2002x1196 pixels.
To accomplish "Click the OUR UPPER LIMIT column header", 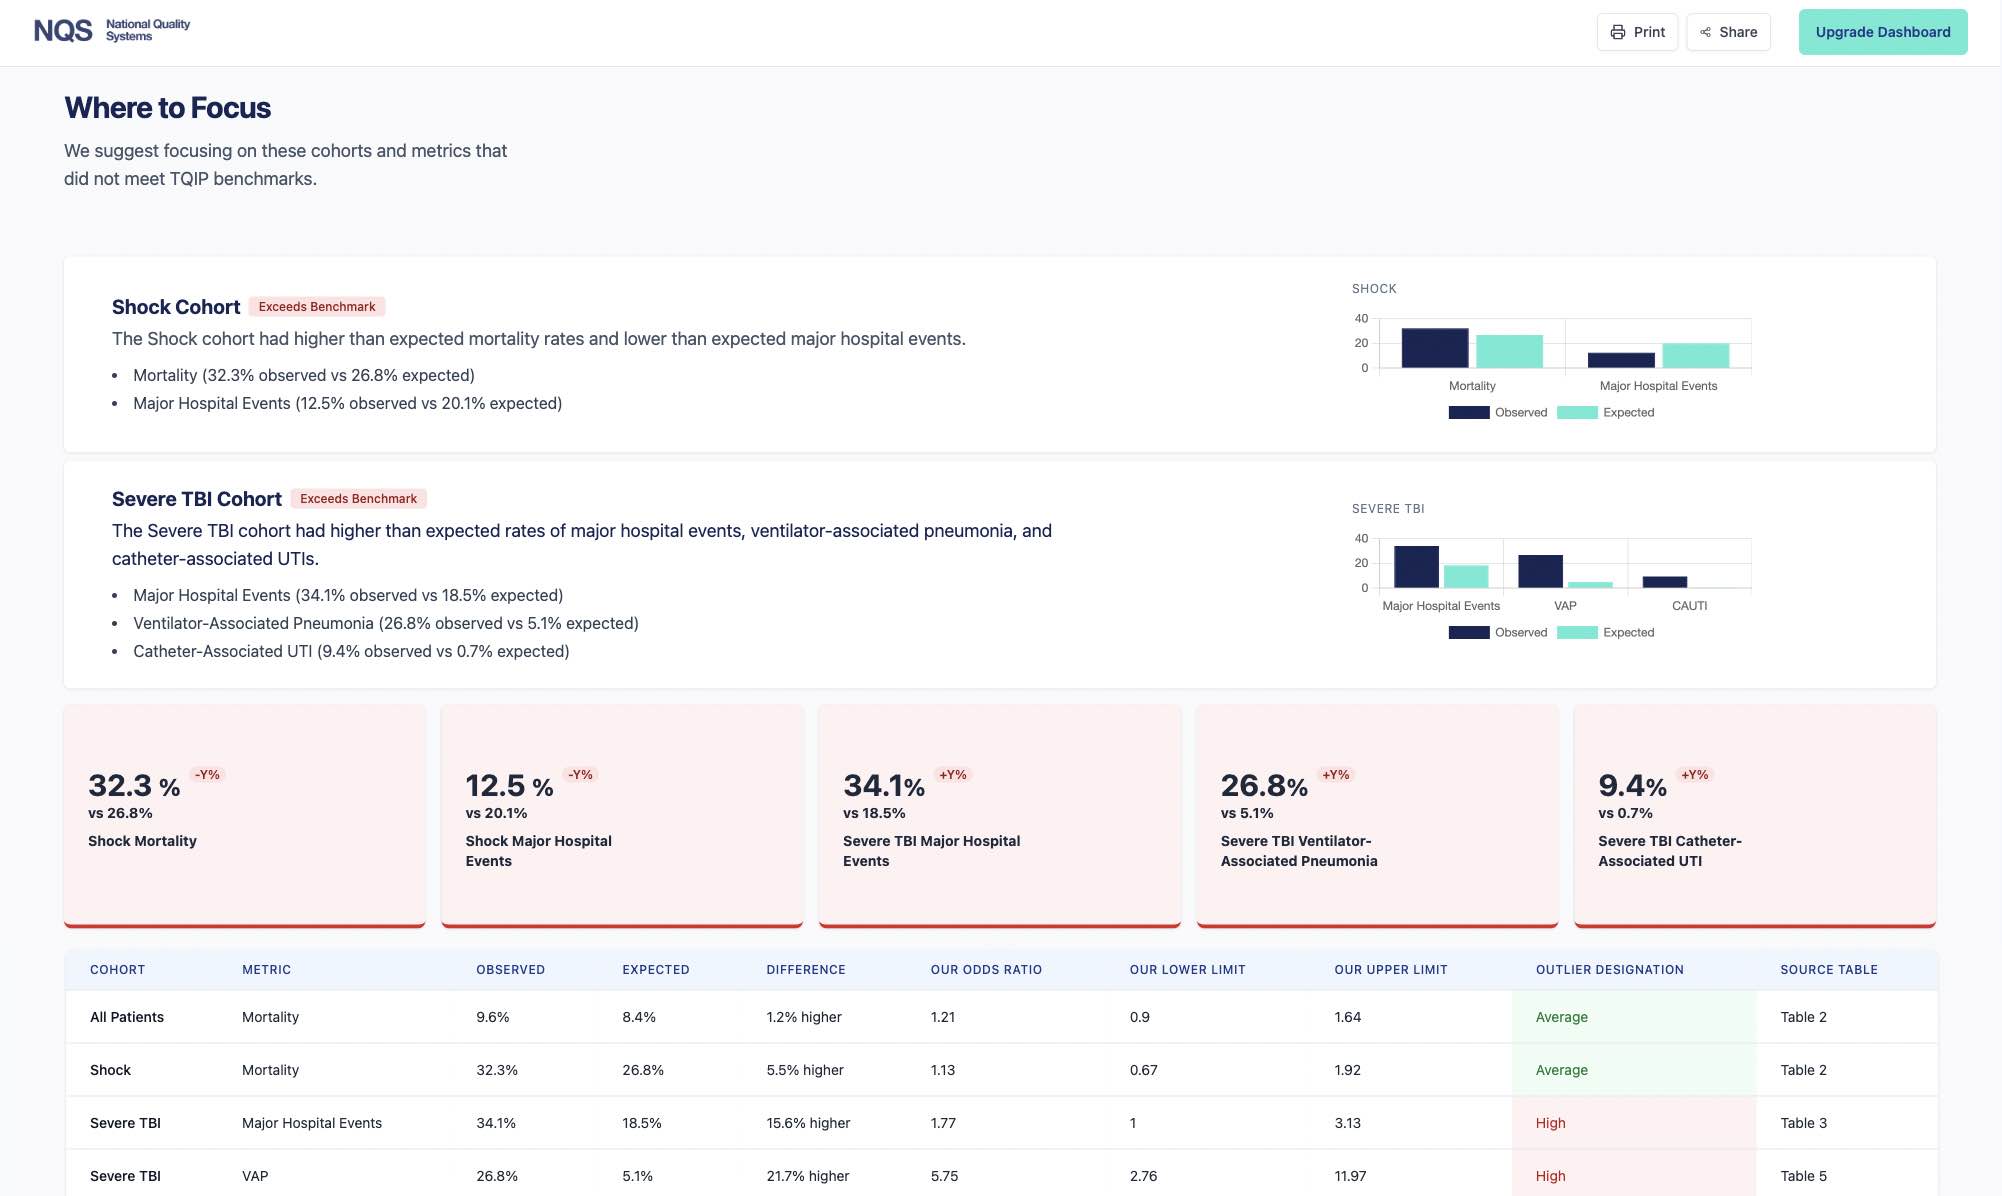I will (1390, 970).
